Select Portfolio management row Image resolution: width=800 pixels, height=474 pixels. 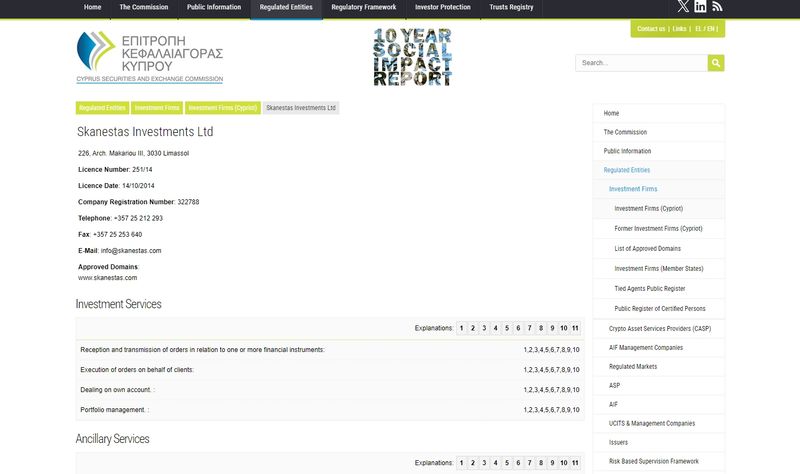330,410
